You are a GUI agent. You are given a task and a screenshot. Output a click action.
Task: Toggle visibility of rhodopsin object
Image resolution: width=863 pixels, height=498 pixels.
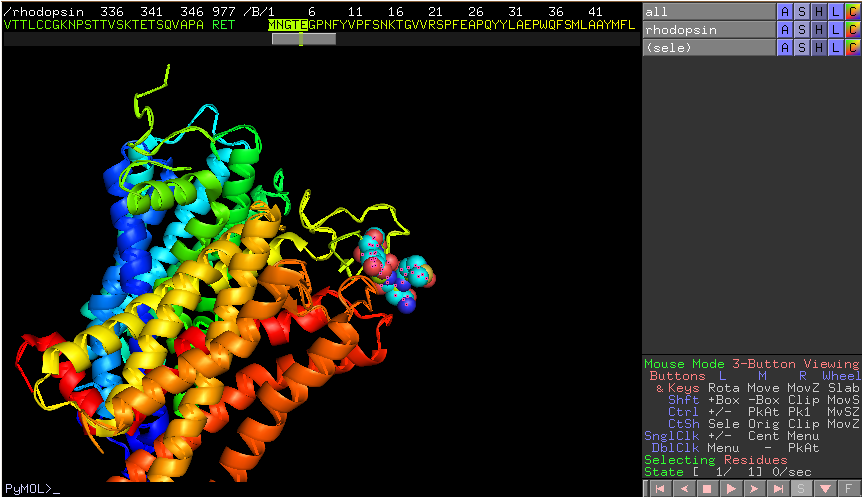709,30
